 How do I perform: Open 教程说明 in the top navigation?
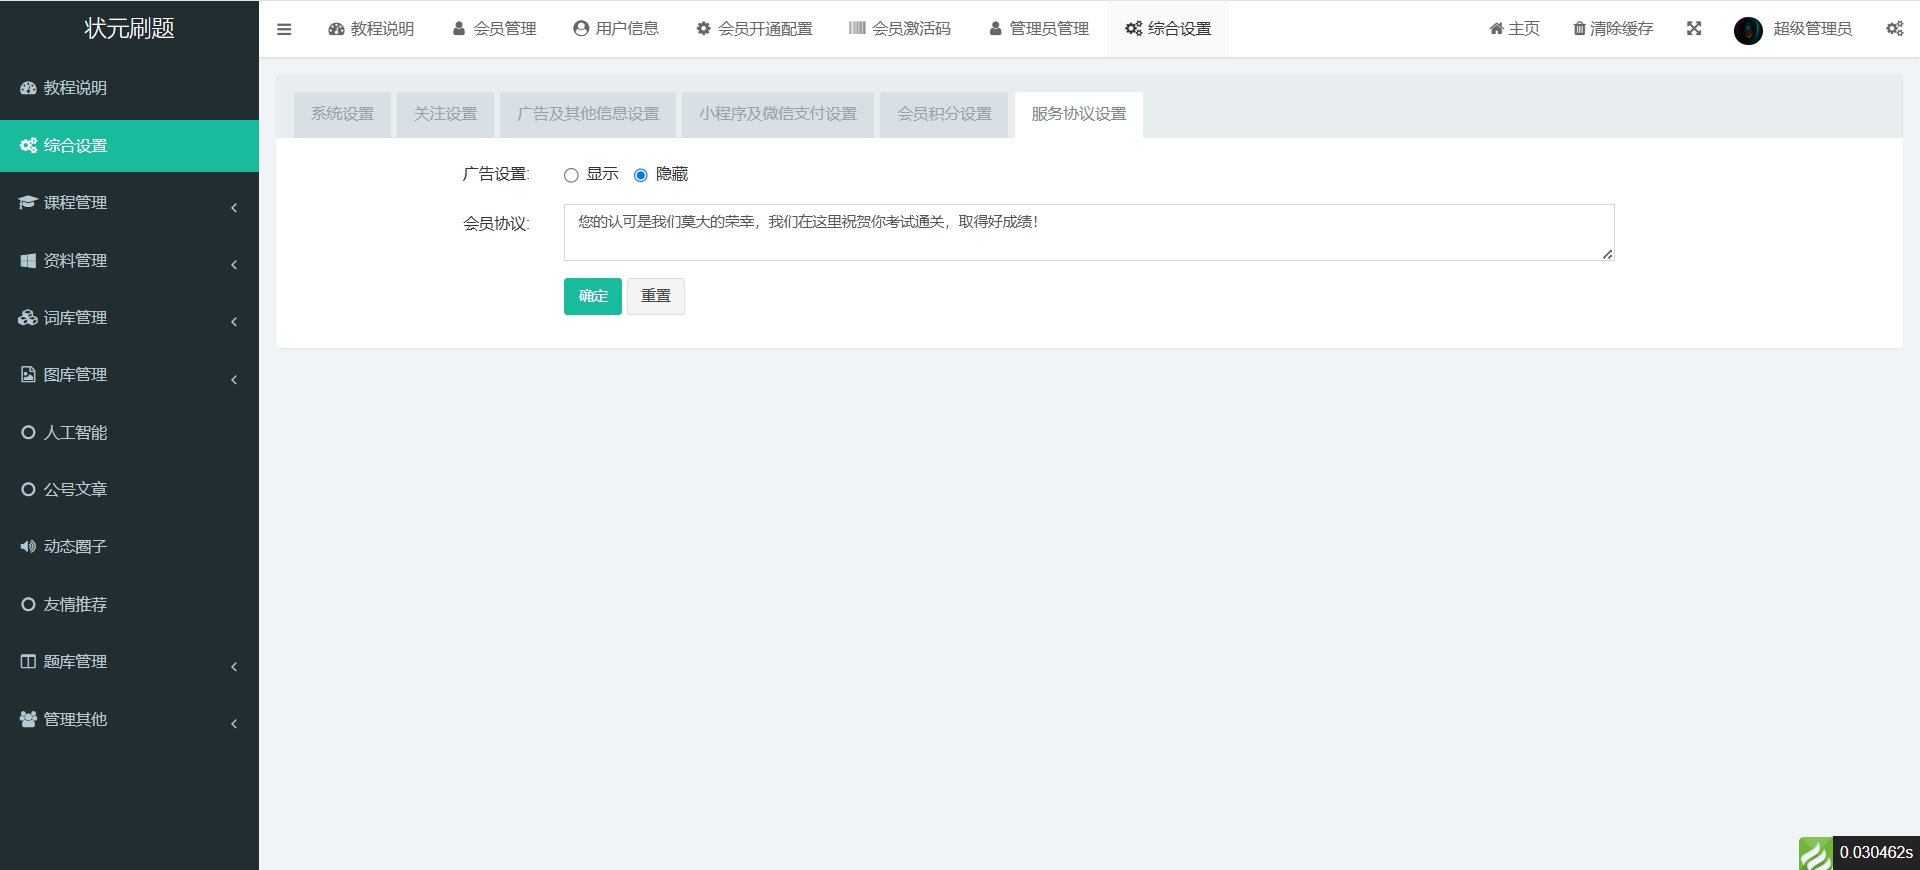[371, 29]
